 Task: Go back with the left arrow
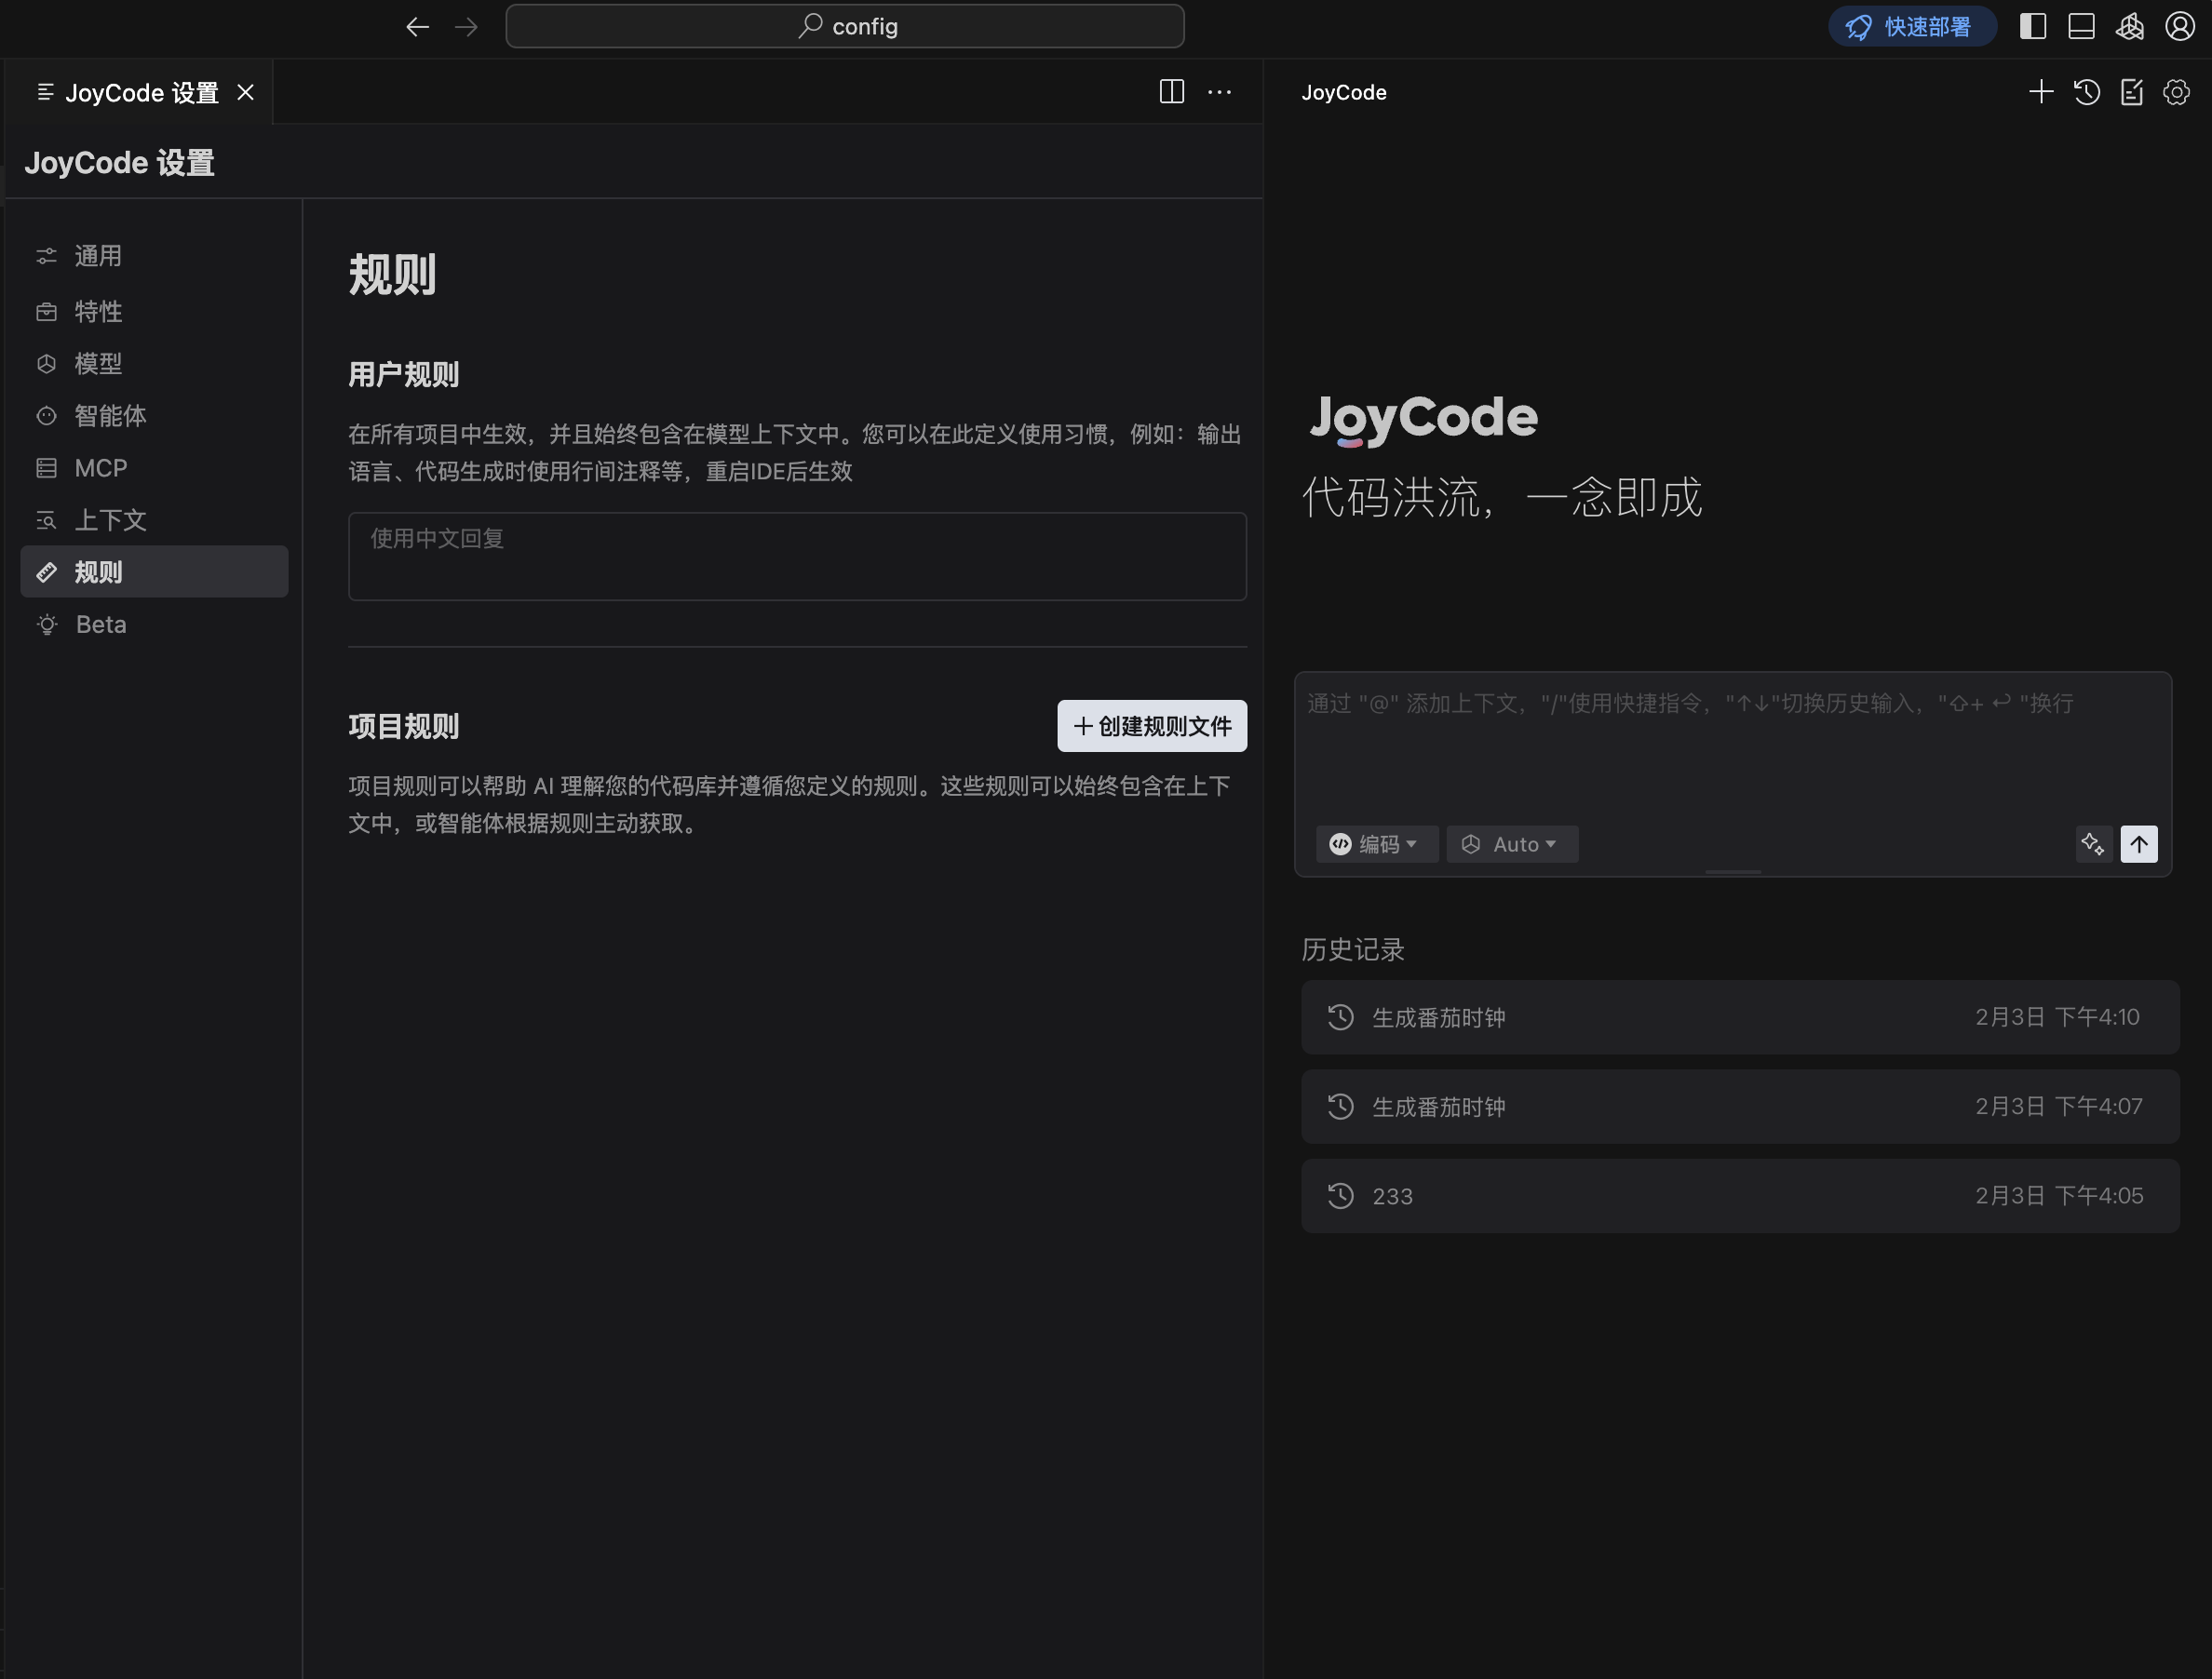pos(418,27)
